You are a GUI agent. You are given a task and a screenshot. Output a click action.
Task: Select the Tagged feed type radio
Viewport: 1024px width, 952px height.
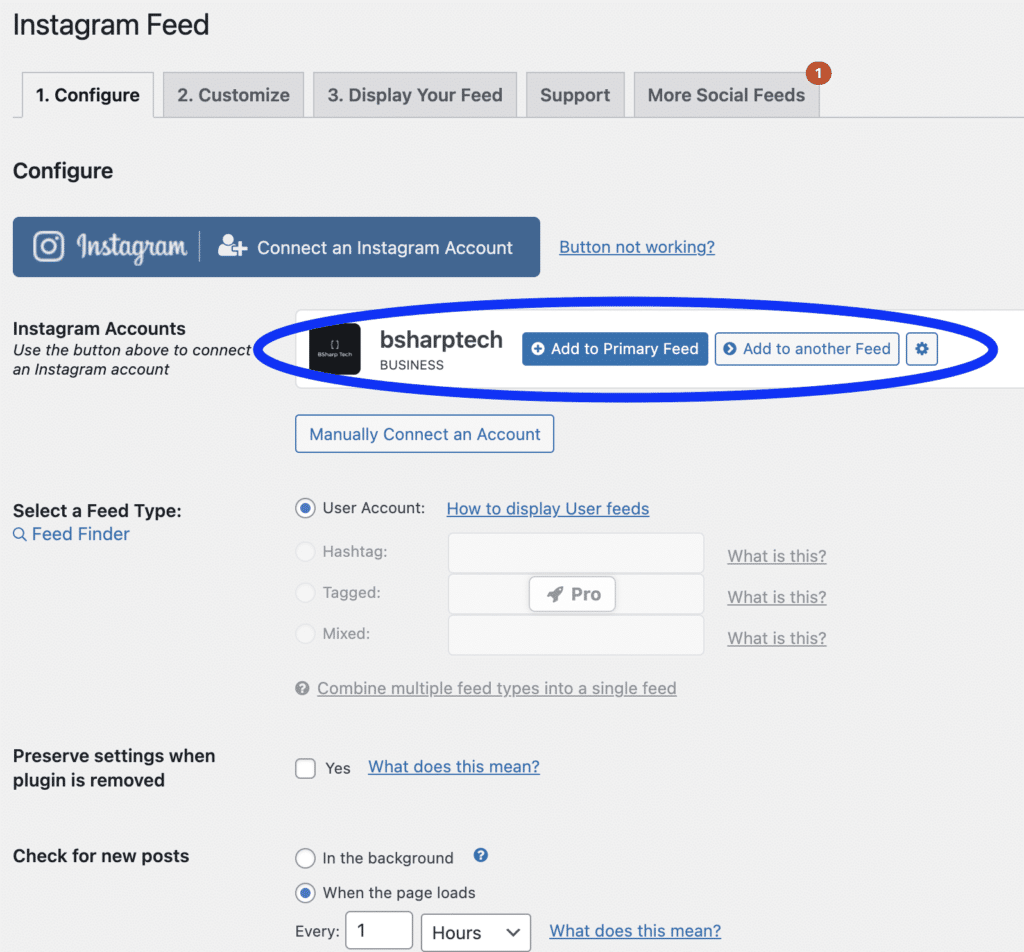[305, 593]
